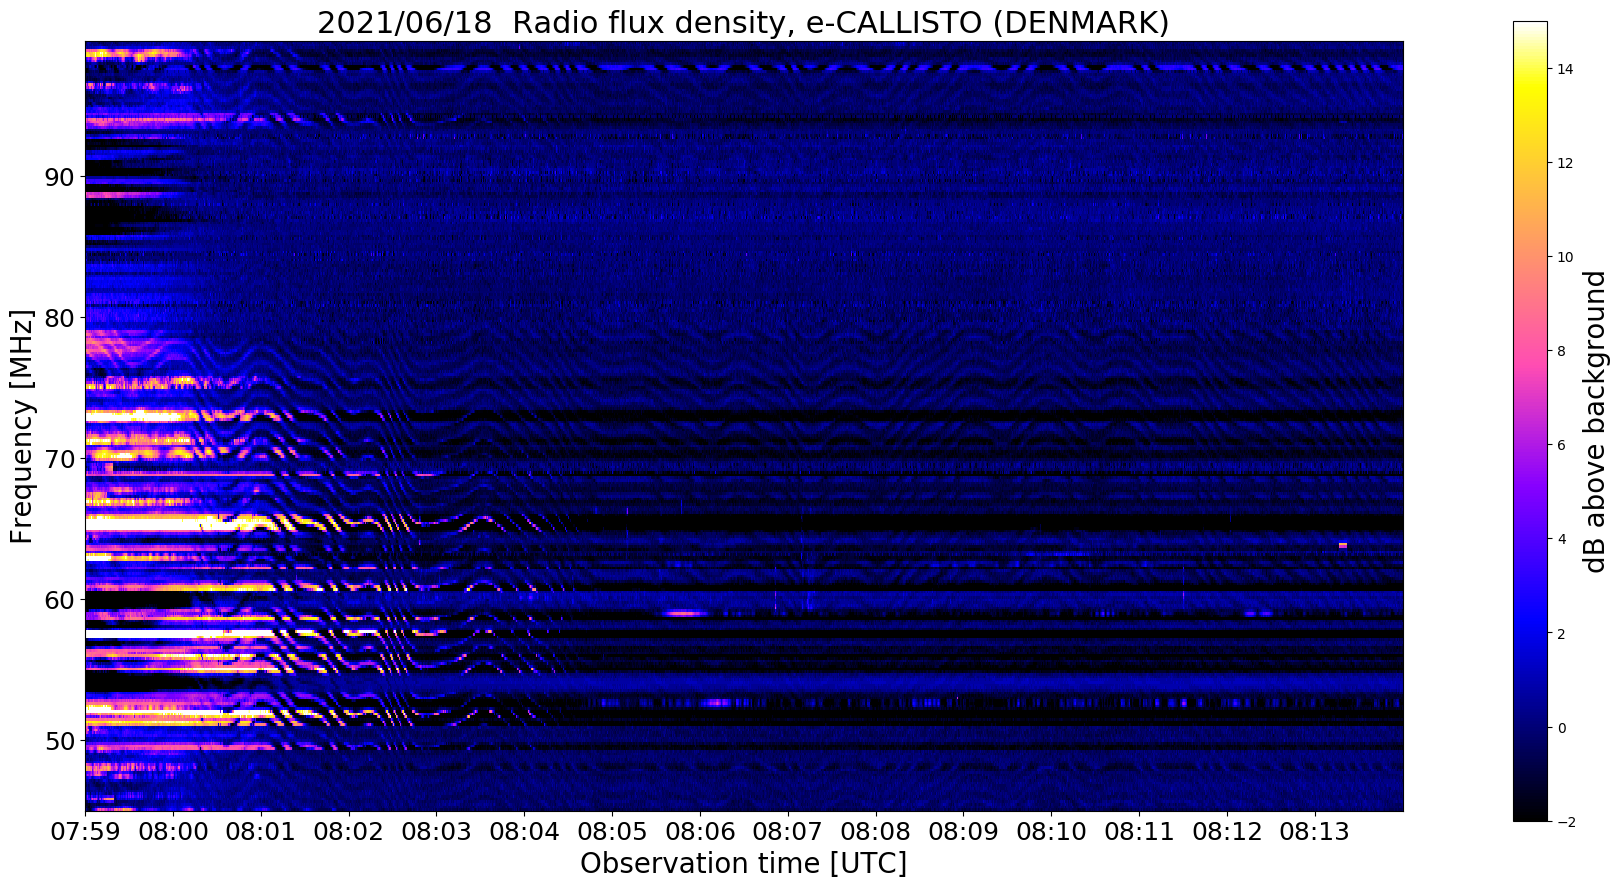Click the colorbar tick label 0
This screenshot has height=888, width=1620.
(1560, 728)
